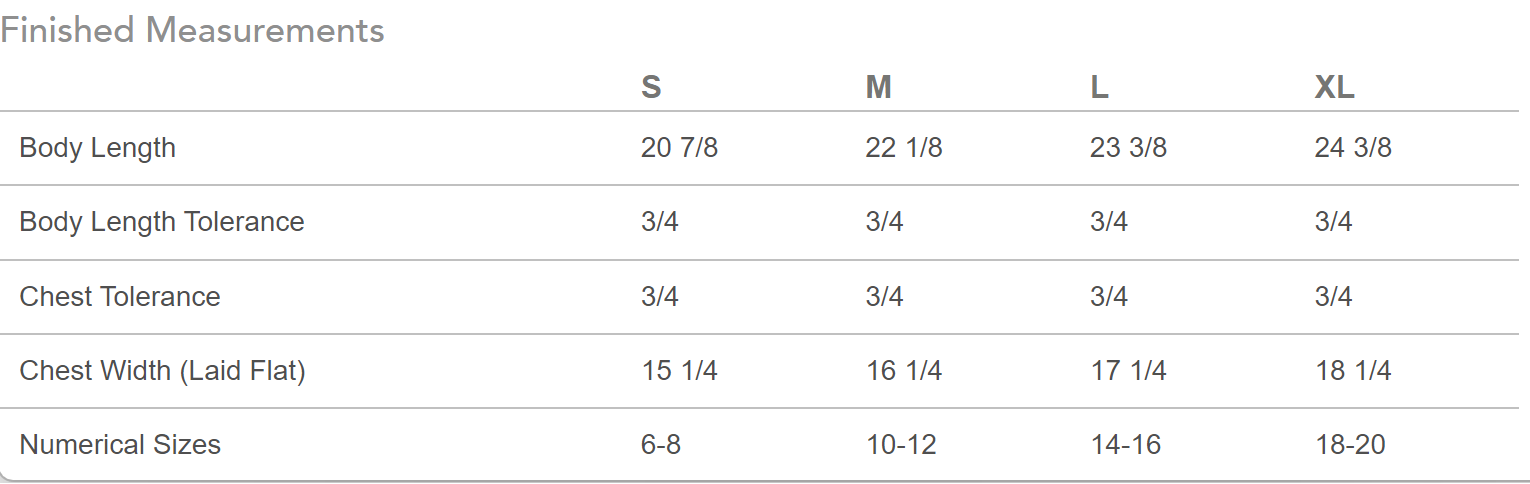Click the XL size column header
The width and height of the screenshot is (1530, 484).
(1334, 87)
